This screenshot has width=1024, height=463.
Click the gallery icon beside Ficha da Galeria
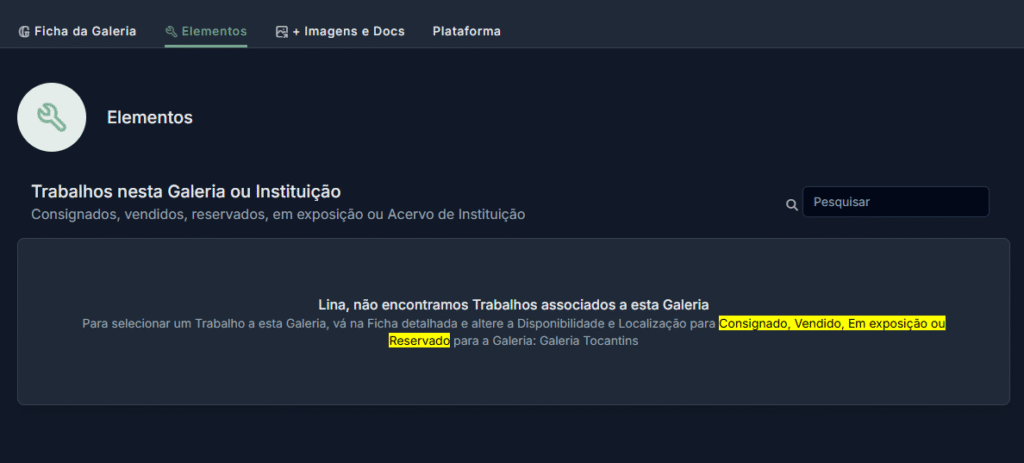point(24,31)
